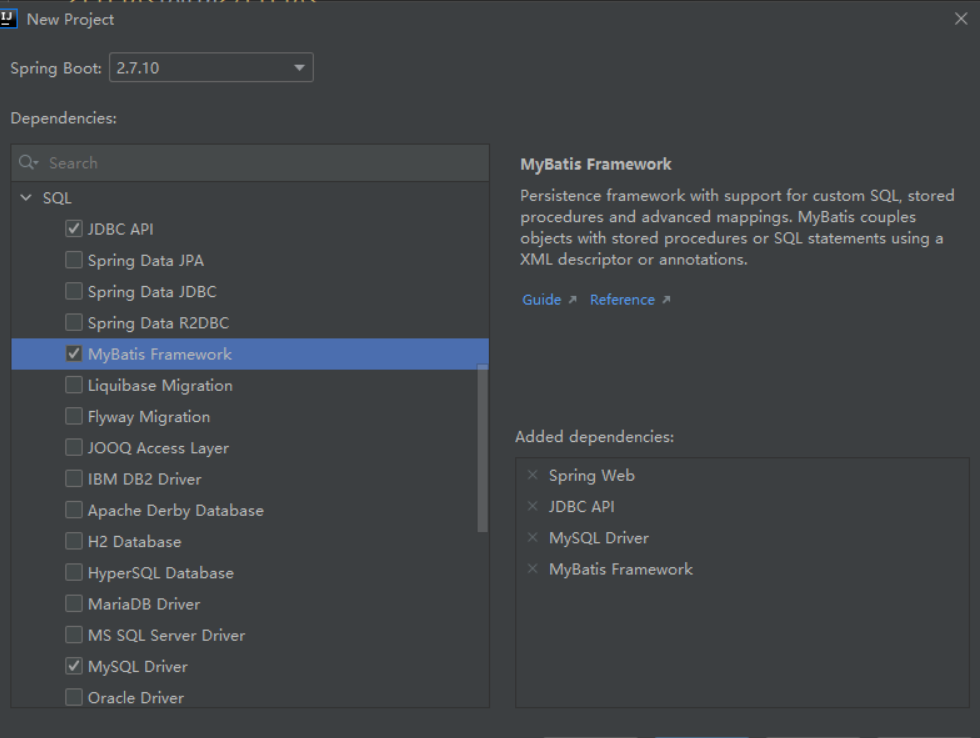980x738 pixels.
Task: Tick the Flyway Migration checkbox
Action: 73,416
